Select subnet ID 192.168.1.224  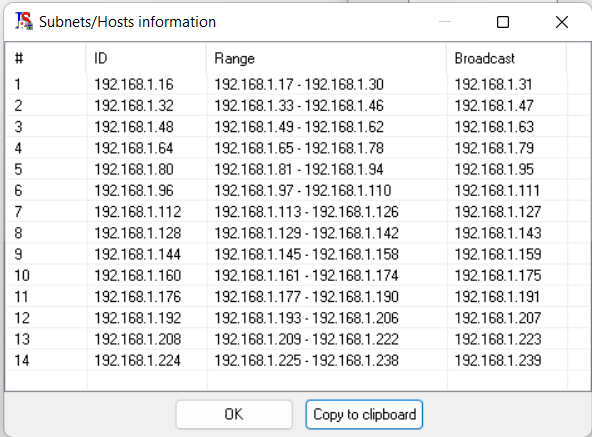[x=138, y=360]
